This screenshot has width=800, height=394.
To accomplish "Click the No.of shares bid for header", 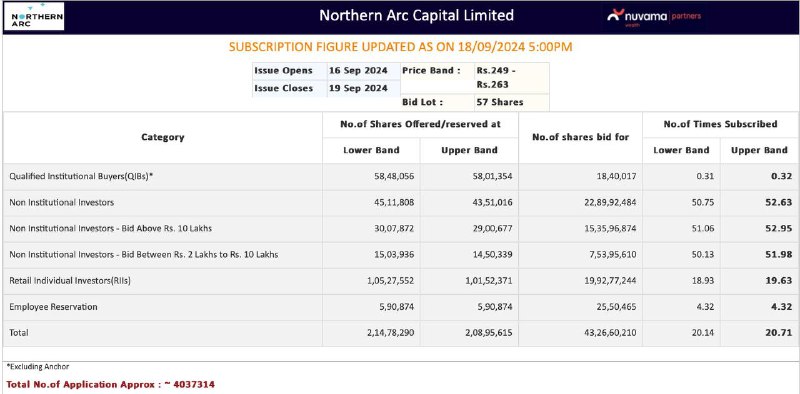I will (x=580, y=137).
